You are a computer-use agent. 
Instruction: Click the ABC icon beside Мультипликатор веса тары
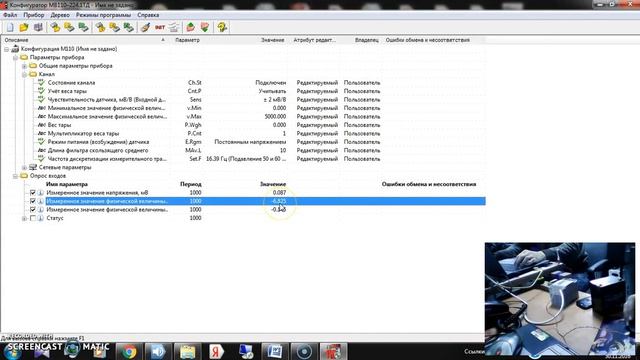[41, 133]
